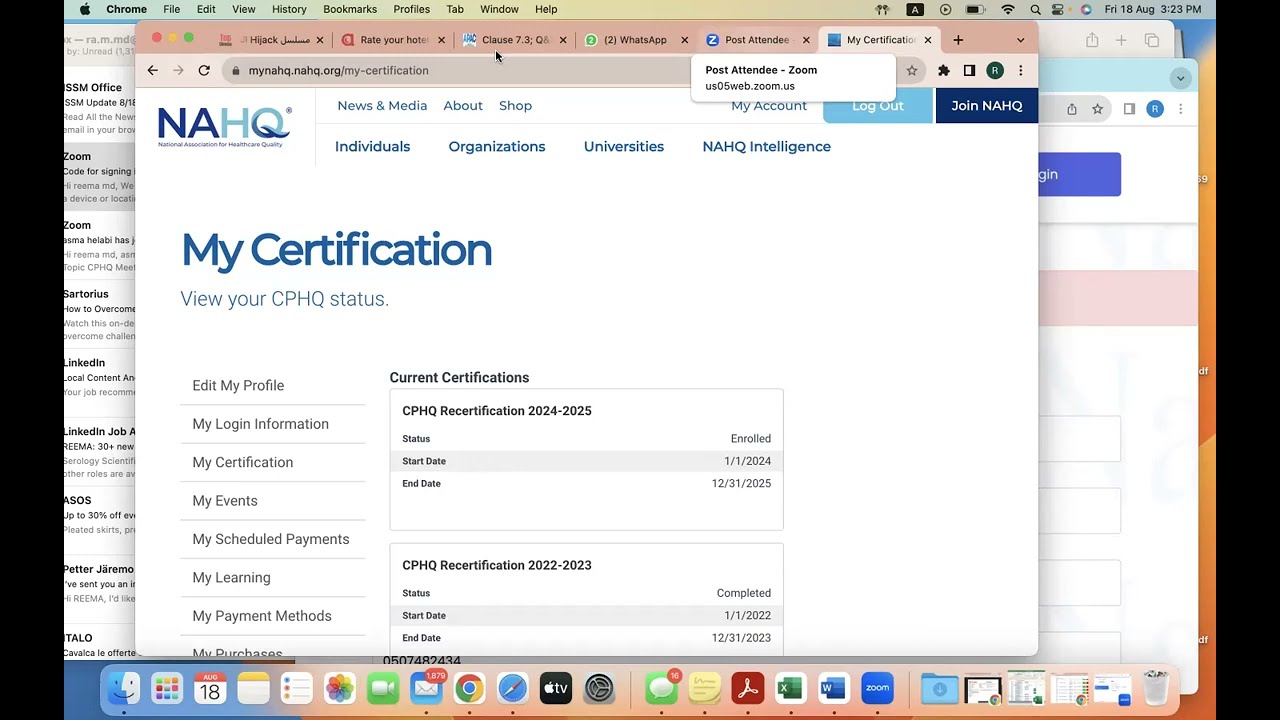Go to My Scheduled Payments
1280x720 pixels.
[x=271, y=539]
